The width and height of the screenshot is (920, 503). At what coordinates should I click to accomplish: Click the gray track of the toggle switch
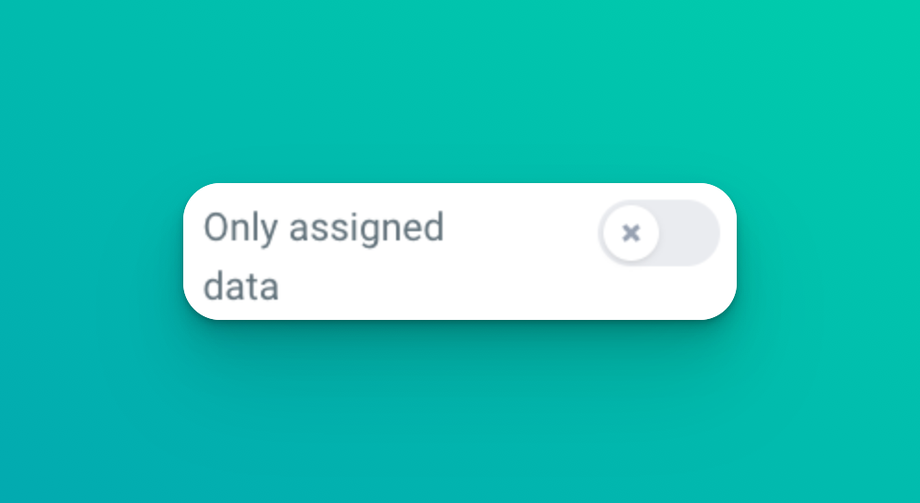pos(690,233)
